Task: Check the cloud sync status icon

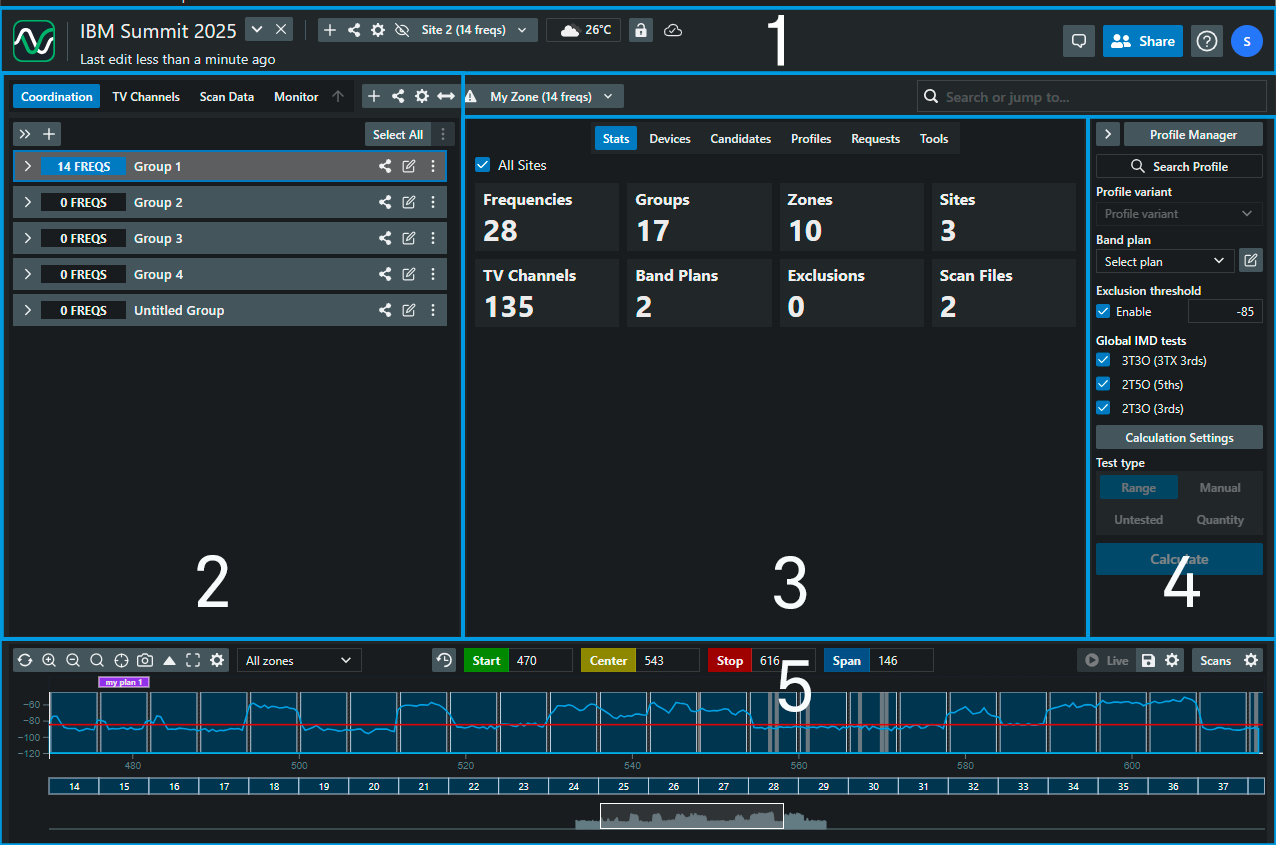Action: click(674, 30)
